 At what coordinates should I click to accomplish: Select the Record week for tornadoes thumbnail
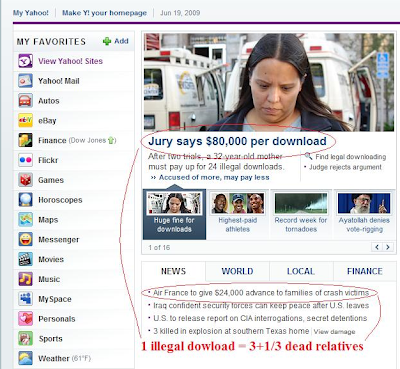point(301,214)
